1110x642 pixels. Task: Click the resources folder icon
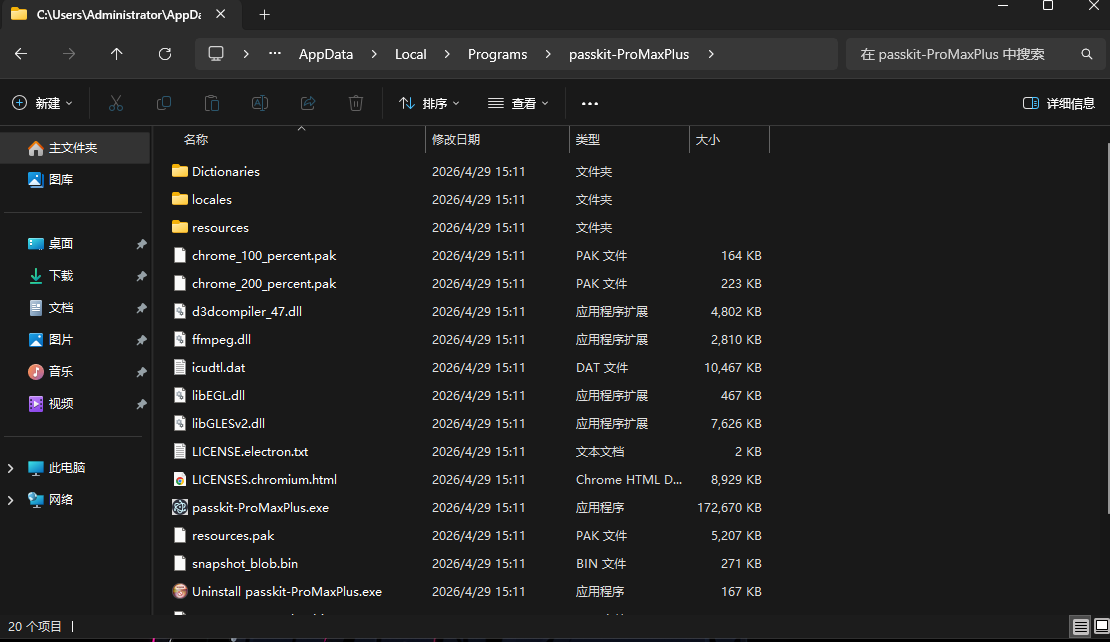[180, 227]
